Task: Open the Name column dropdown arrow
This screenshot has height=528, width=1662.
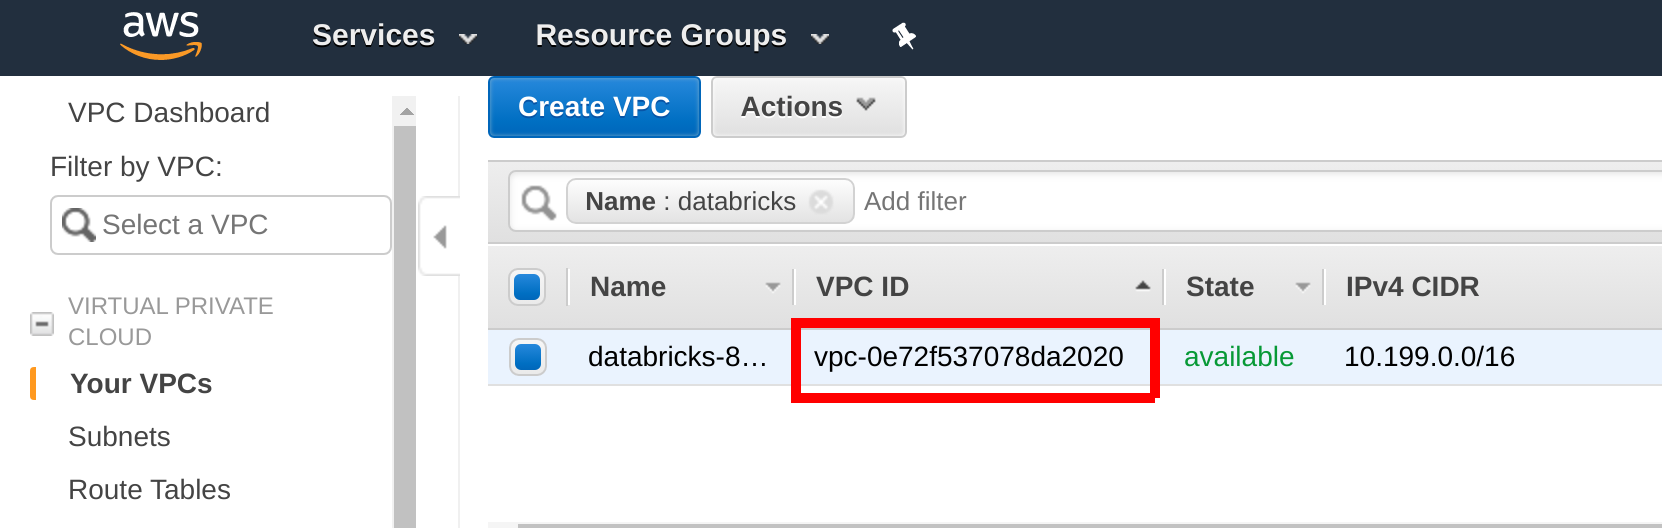Action: click(x=772, y=287)
